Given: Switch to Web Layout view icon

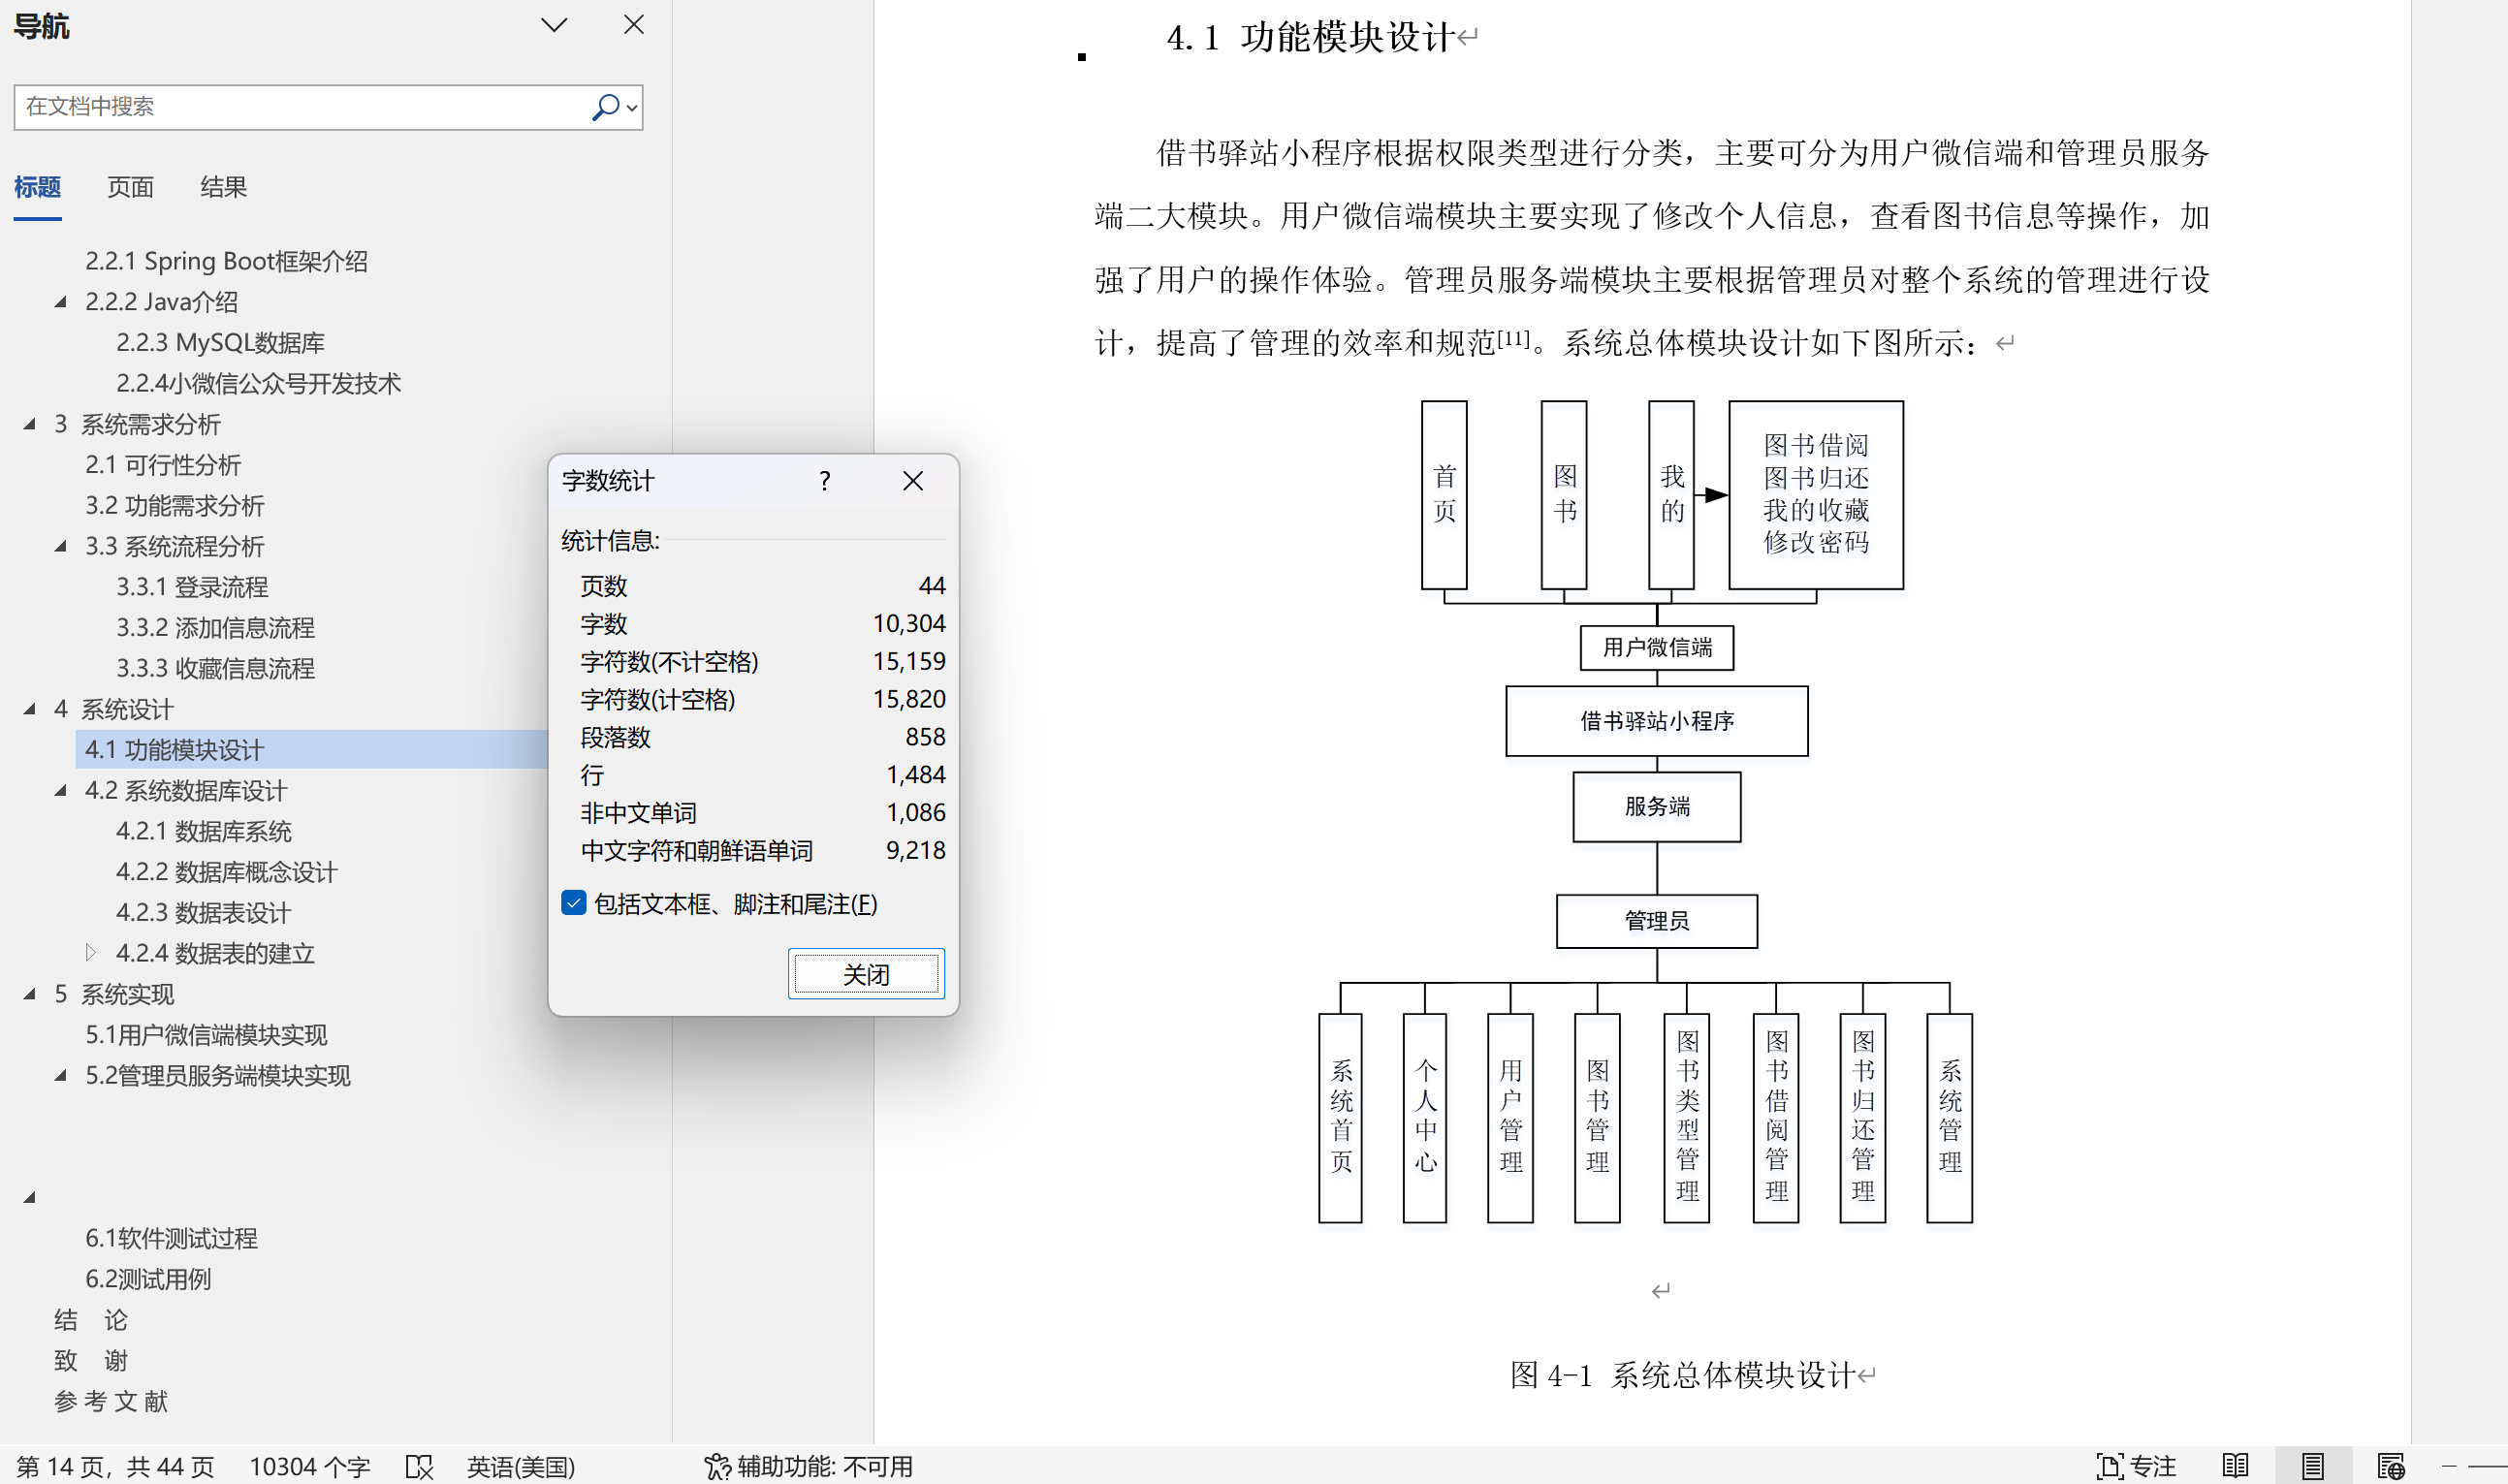Looking at the screenshot, I should (2391, 1467).
